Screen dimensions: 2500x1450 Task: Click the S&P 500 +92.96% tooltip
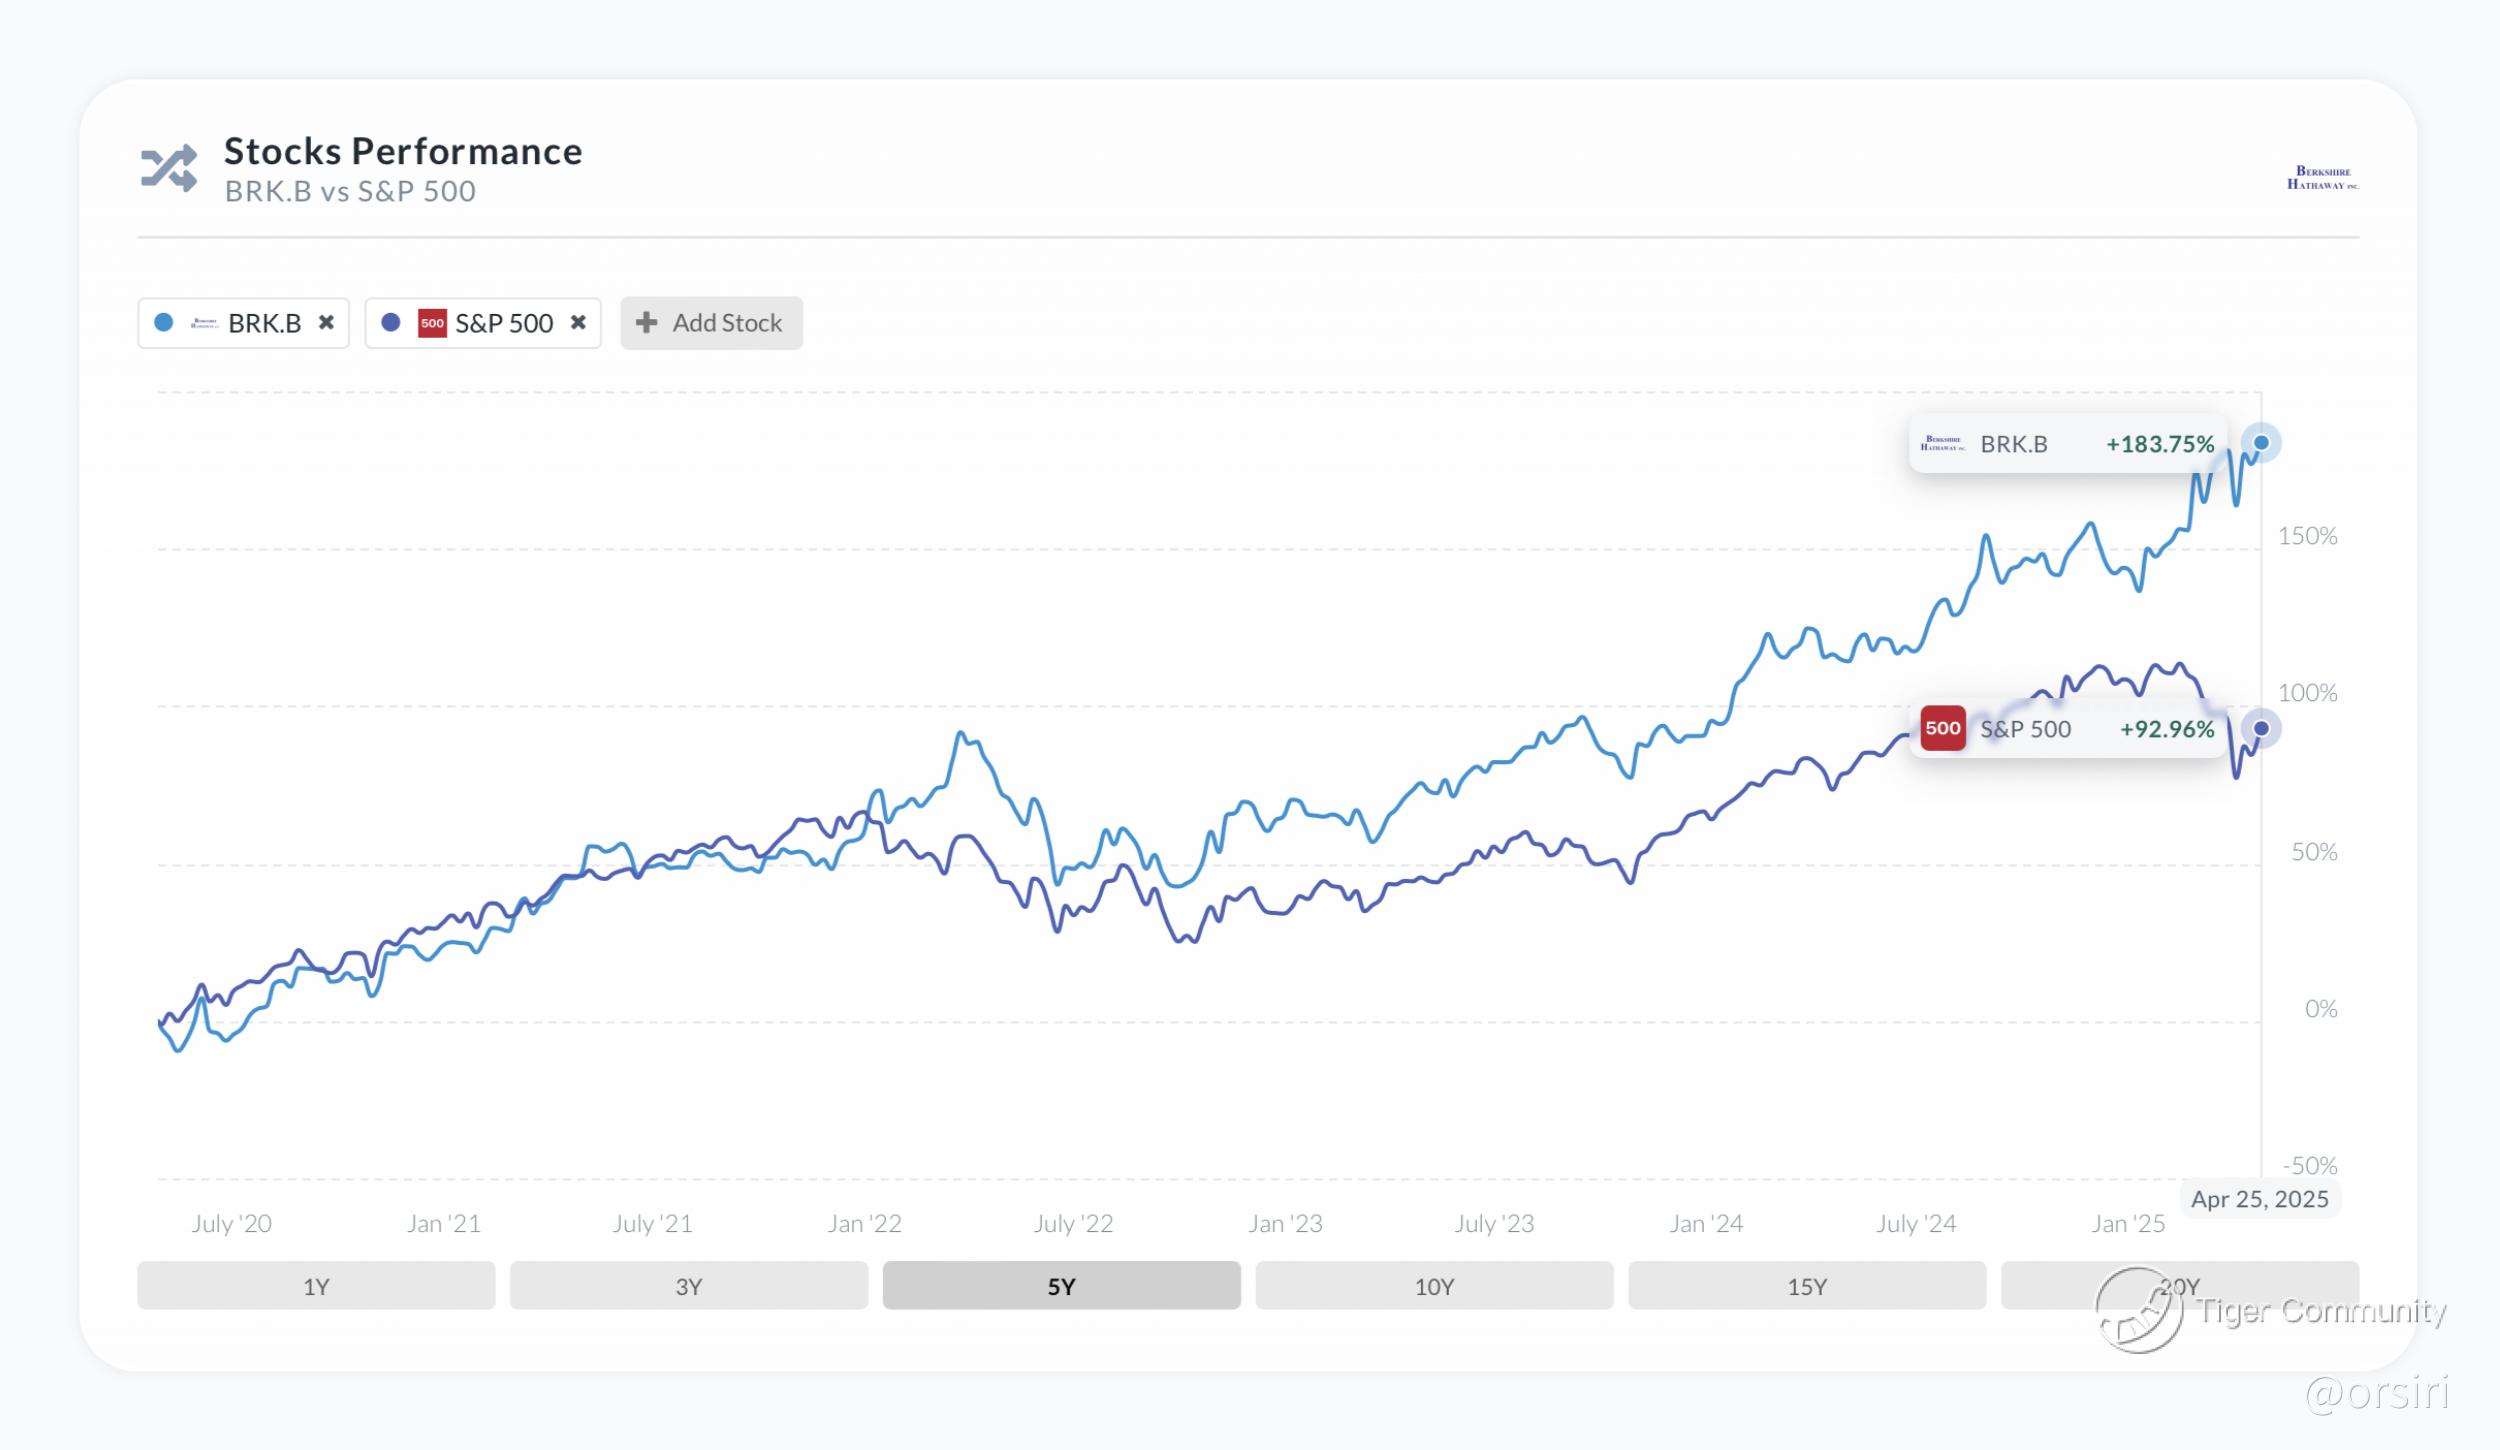pyautogui.click(x=2068, y=729)
